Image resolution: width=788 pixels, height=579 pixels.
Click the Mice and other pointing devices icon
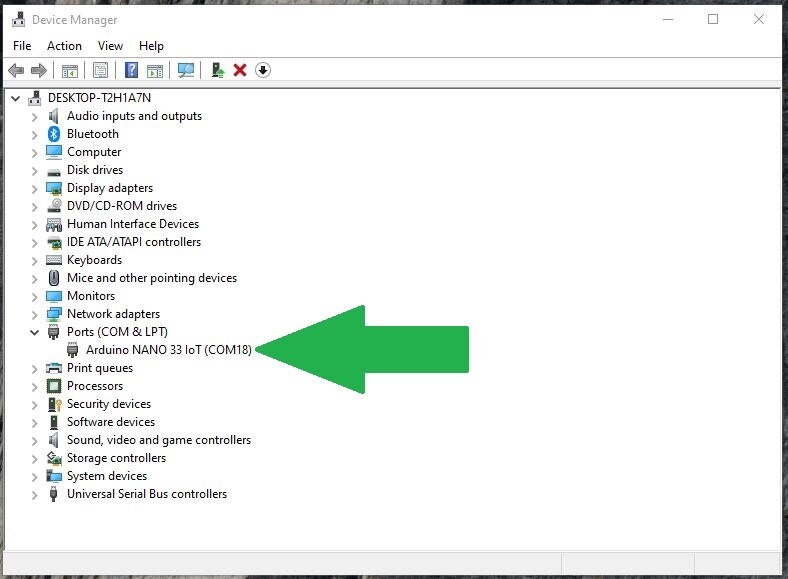(x=54, y=278)
